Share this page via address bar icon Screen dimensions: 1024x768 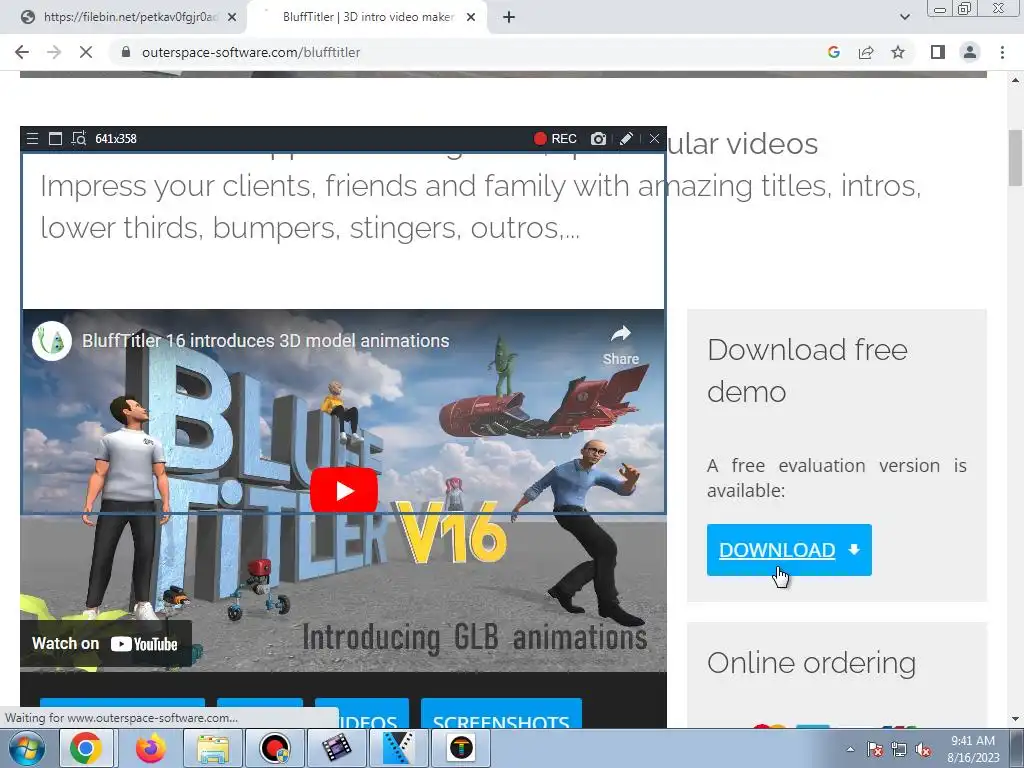(x=866, y=52)
